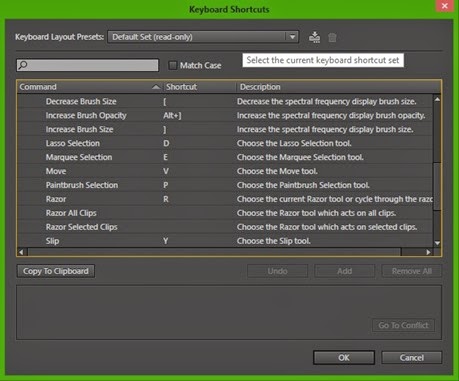
Task: Select the Marquee Selection command row
Action: 225,157
